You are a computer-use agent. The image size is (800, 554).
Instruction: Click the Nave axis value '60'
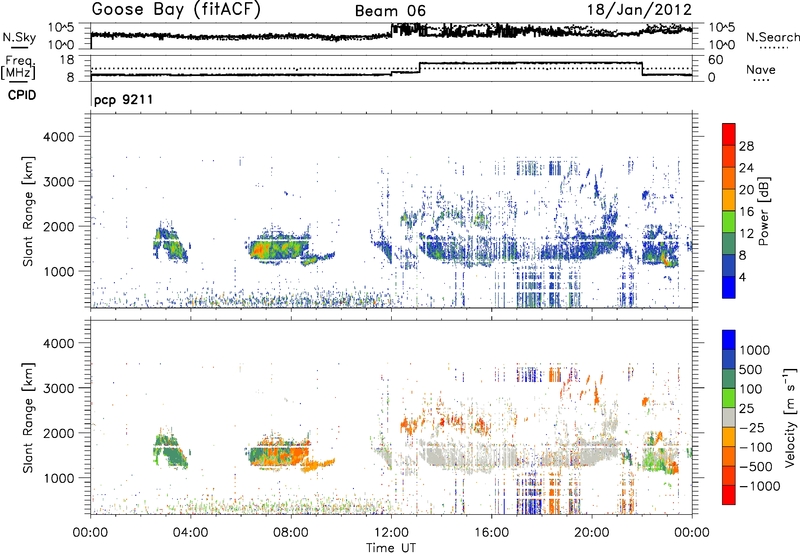[716, 60]
